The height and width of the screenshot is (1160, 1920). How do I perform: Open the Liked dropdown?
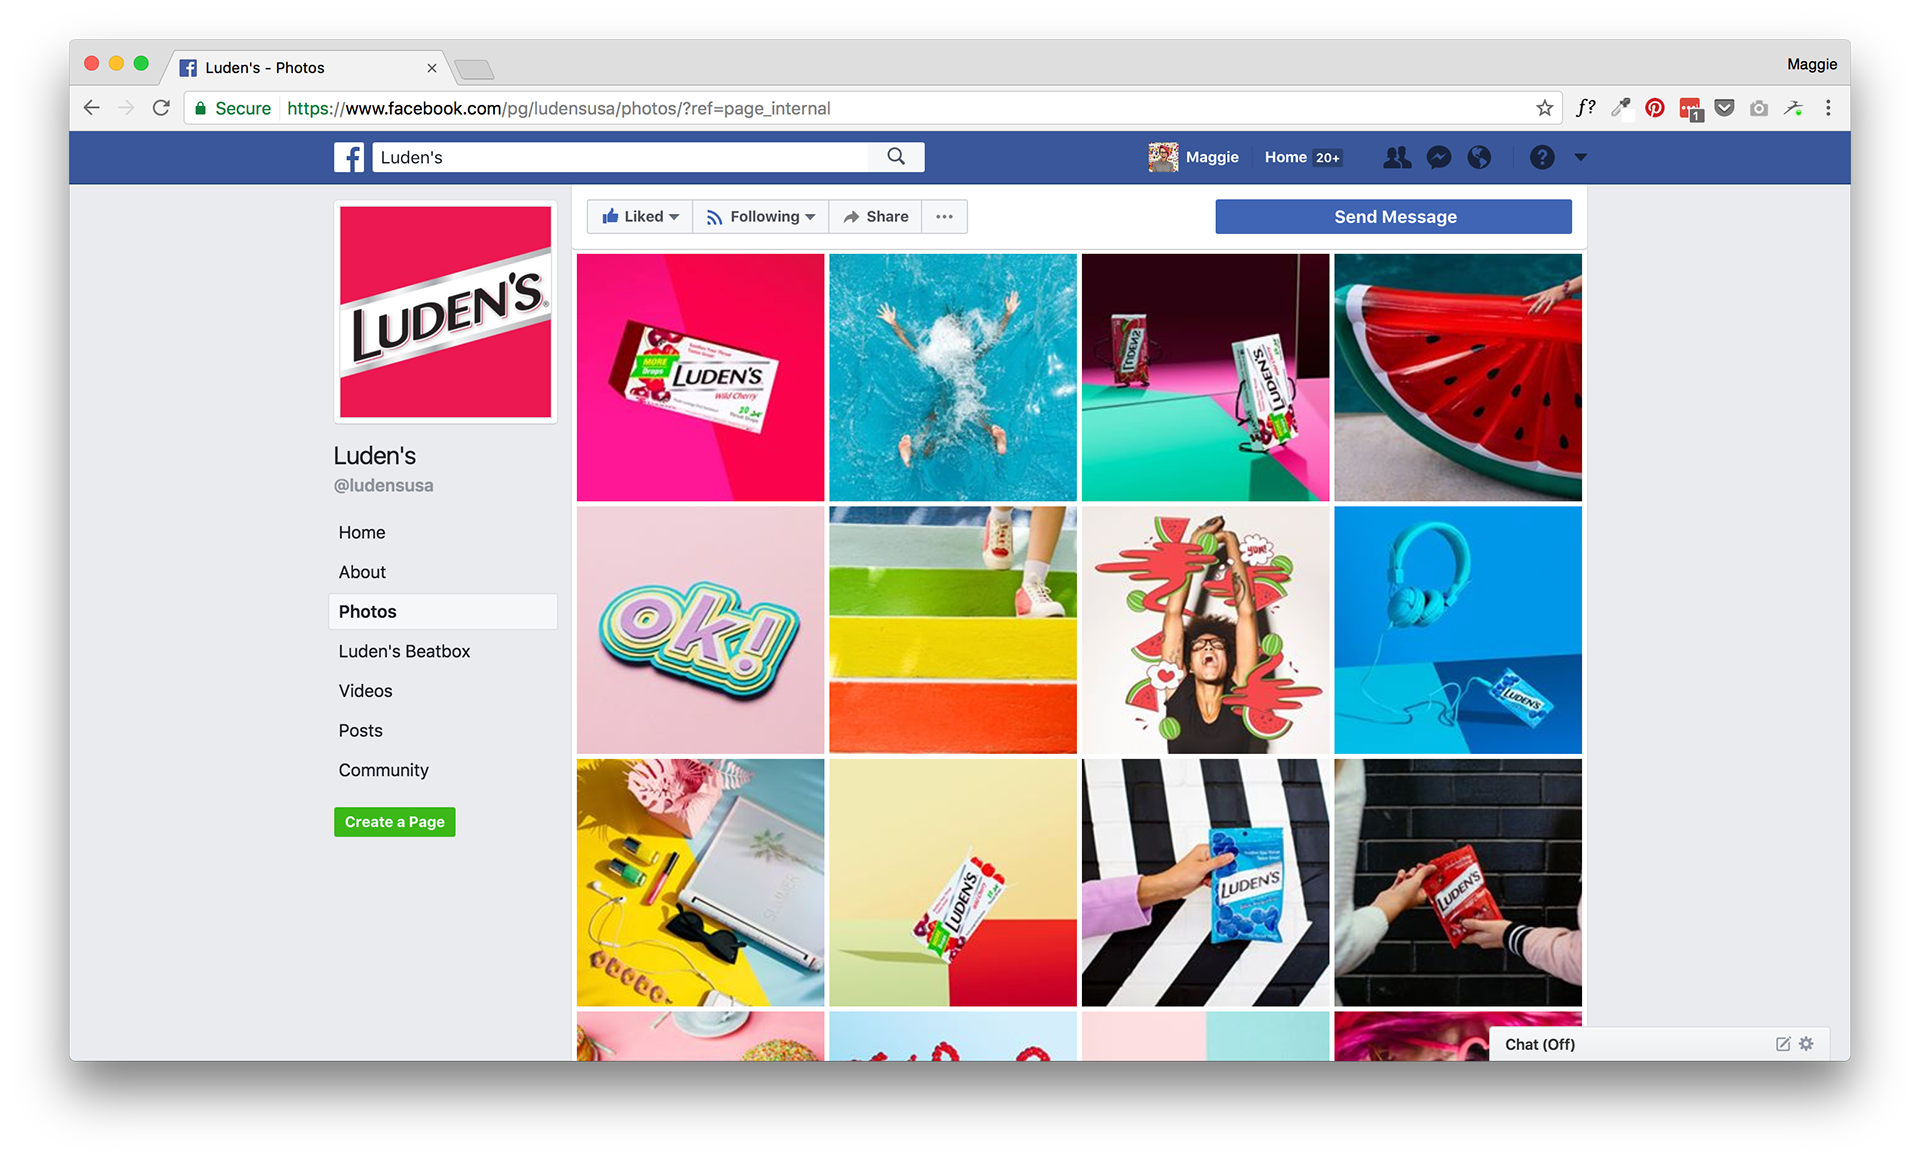pyautogui.click(x=640, y=216)
